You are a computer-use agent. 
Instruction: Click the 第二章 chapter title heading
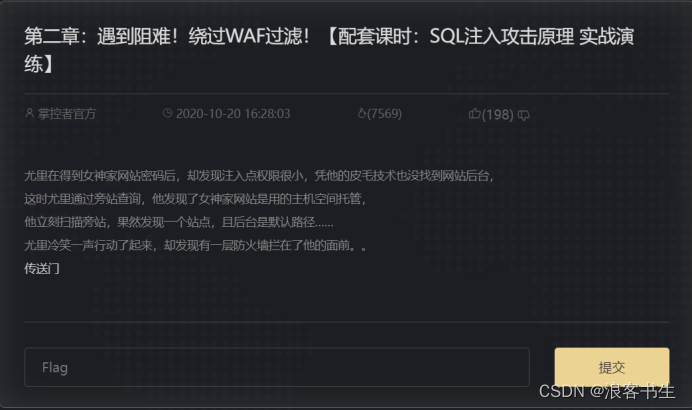pos(329,49)
